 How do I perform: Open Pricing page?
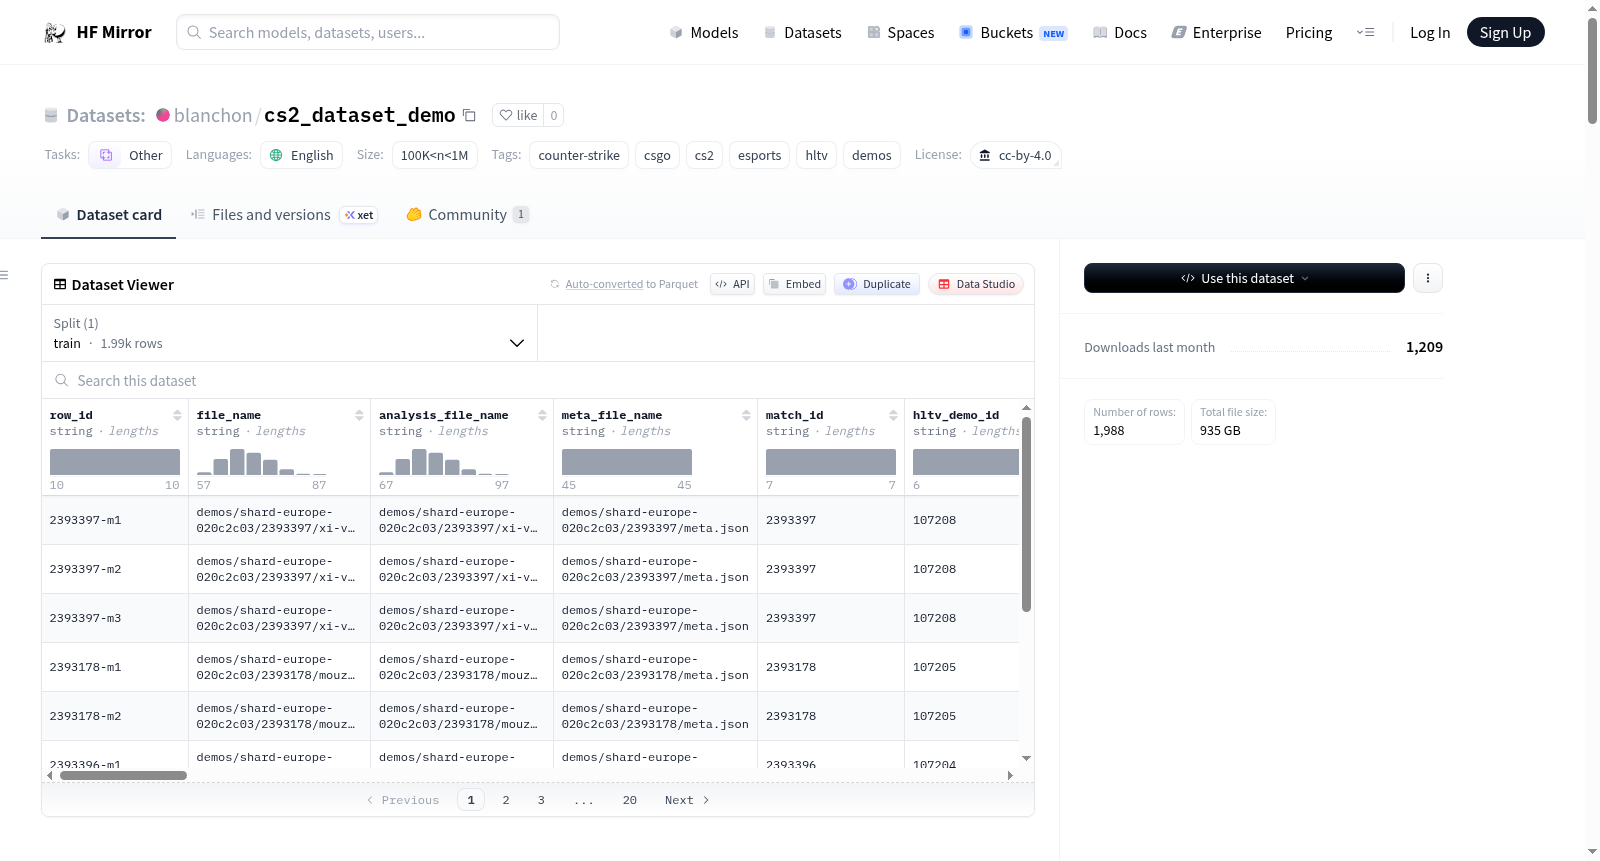coord(1309,33)
